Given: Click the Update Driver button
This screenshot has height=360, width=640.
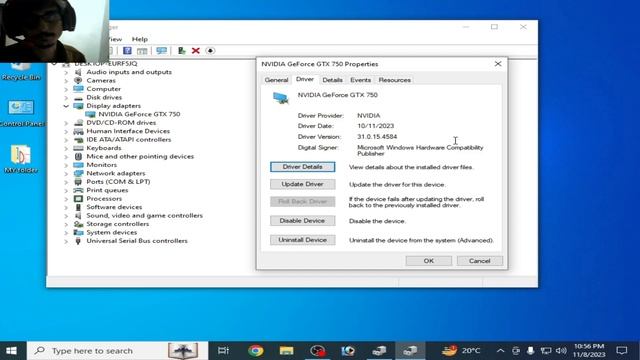Looking at the screenshot, I should pos(302,184).
